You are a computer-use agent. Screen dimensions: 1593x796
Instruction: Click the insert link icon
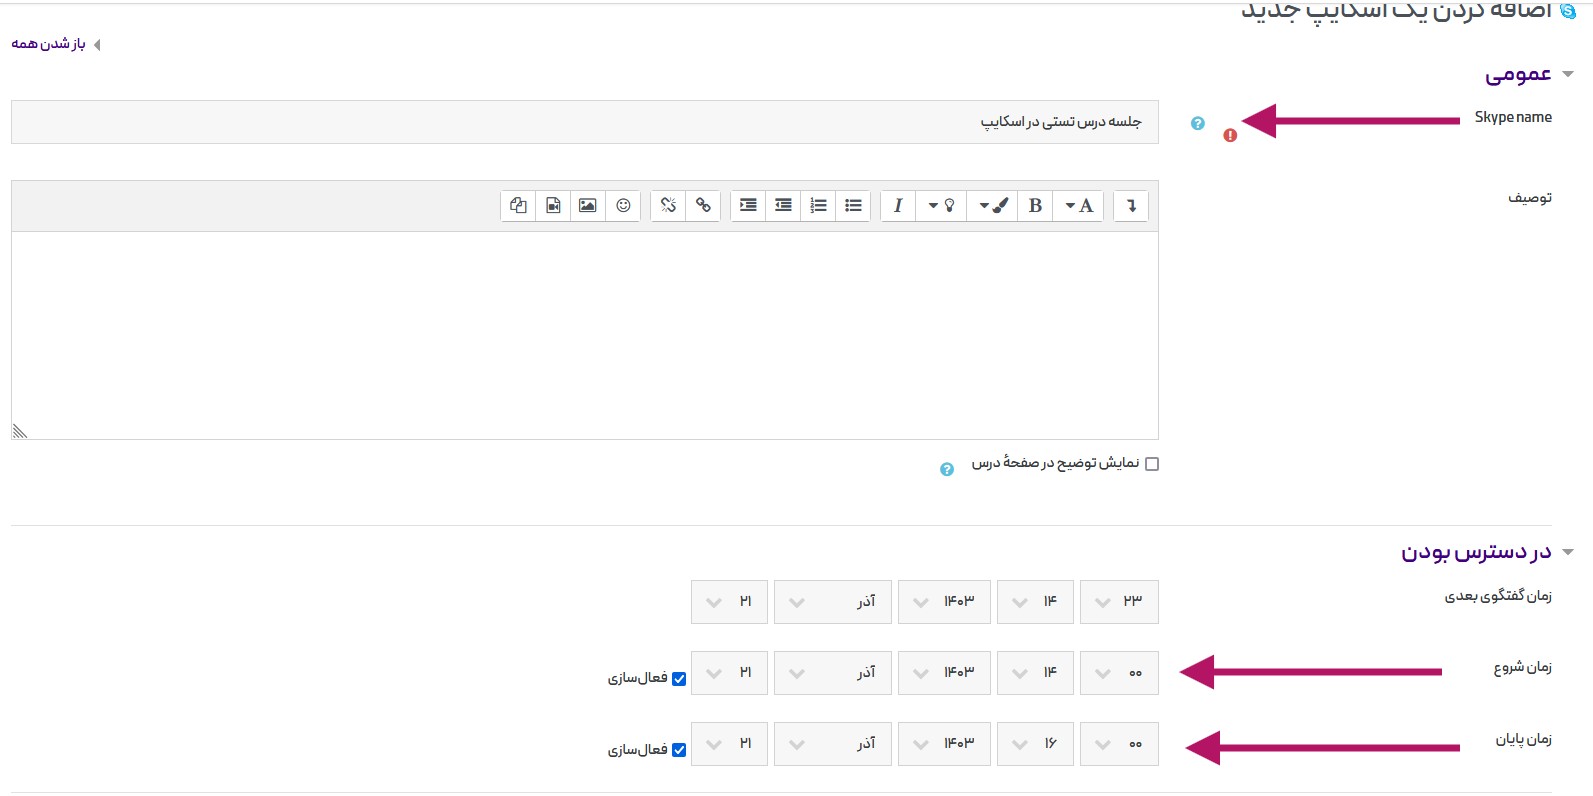703,206
